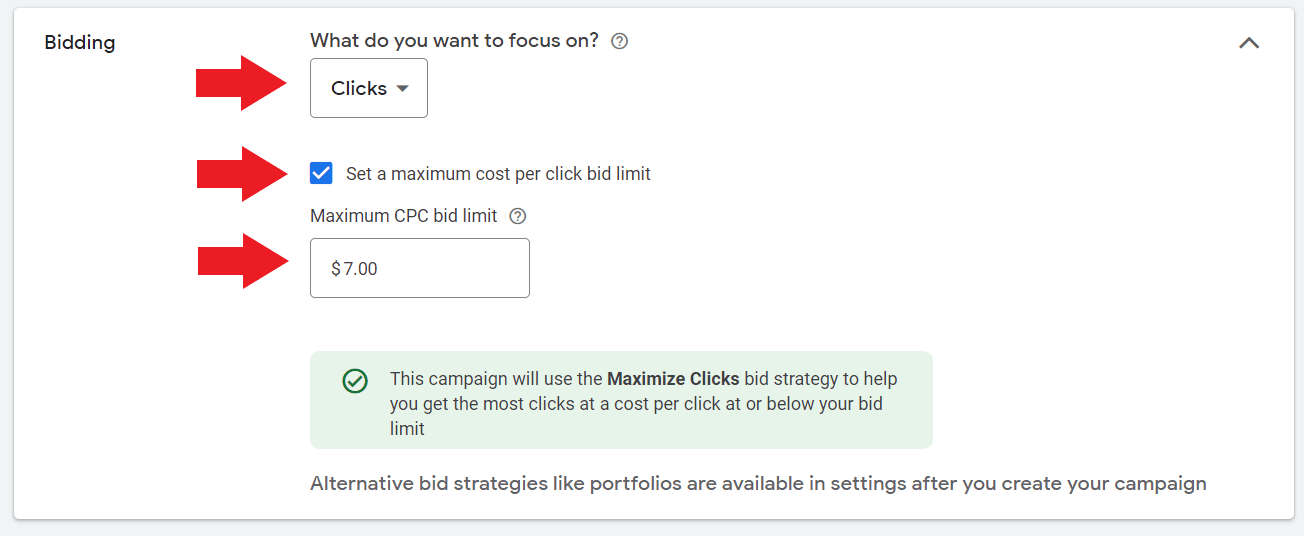Click the dollar sign in the bid field

pos(336,268)
